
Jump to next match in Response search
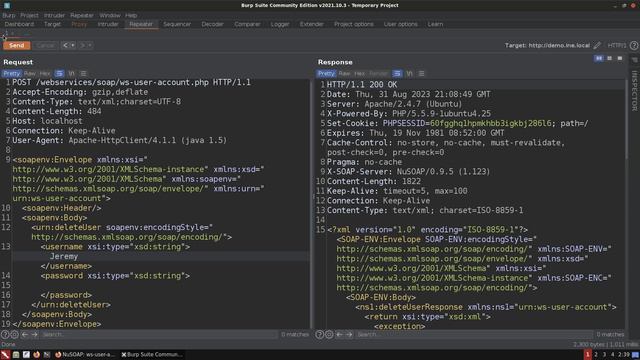click(349, 335)
